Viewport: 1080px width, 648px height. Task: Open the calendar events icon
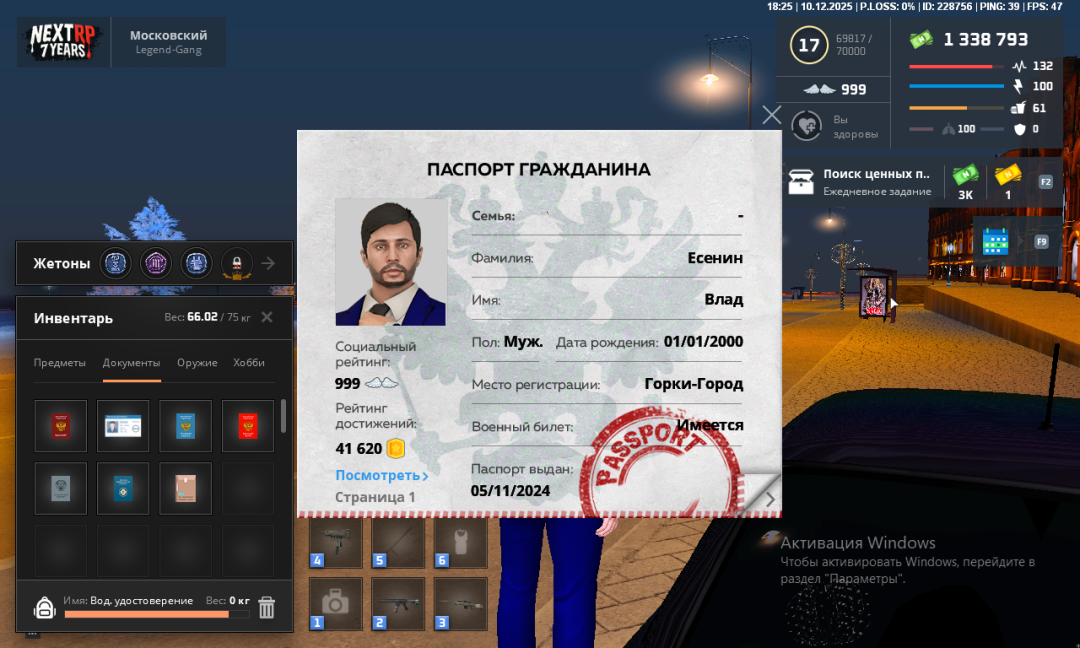(x=995, y=241)
